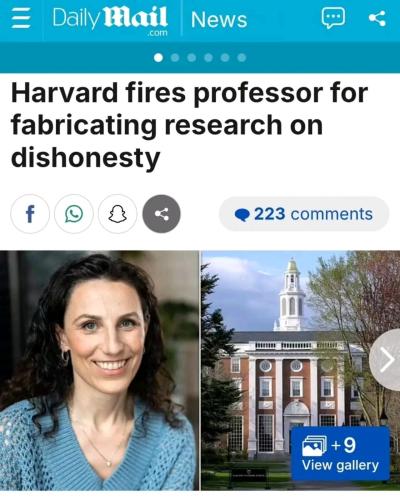Screen dimensions: 400x500
Task: Tap the share icon in top header
Action: [377, 18]
